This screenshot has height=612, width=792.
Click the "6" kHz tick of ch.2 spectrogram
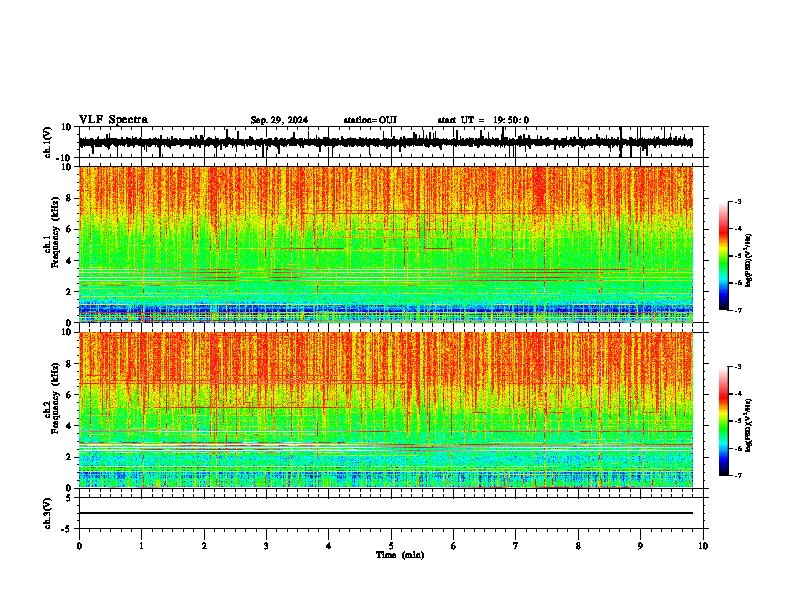[70, 395]
